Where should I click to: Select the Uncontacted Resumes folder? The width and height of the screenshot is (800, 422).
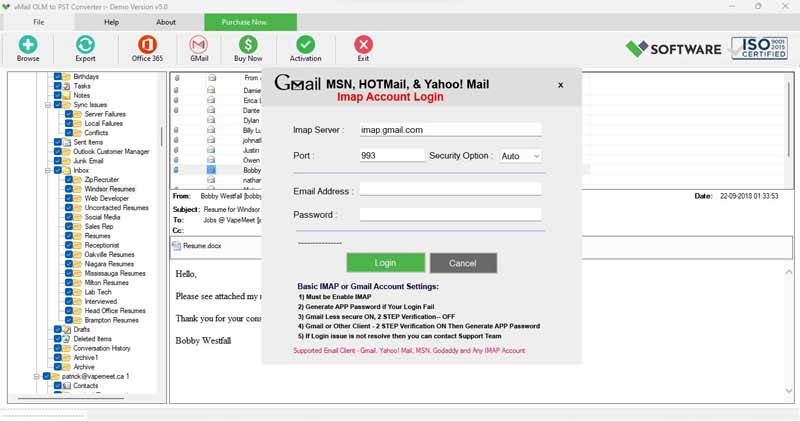point(116,208)
